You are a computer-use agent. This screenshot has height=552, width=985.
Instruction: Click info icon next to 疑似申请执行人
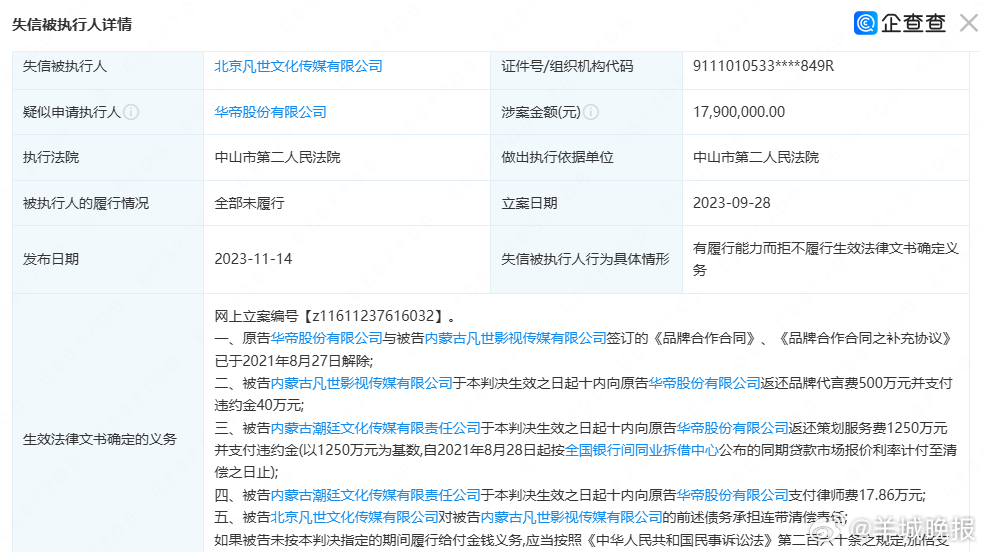tap(131, 112)
